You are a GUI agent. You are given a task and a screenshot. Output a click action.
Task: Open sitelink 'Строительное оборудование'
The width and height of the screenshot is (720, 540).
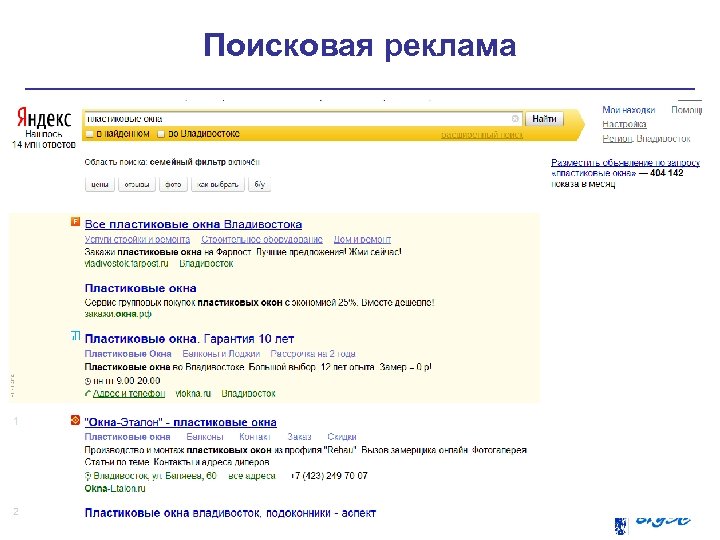[x=262, y=240]
